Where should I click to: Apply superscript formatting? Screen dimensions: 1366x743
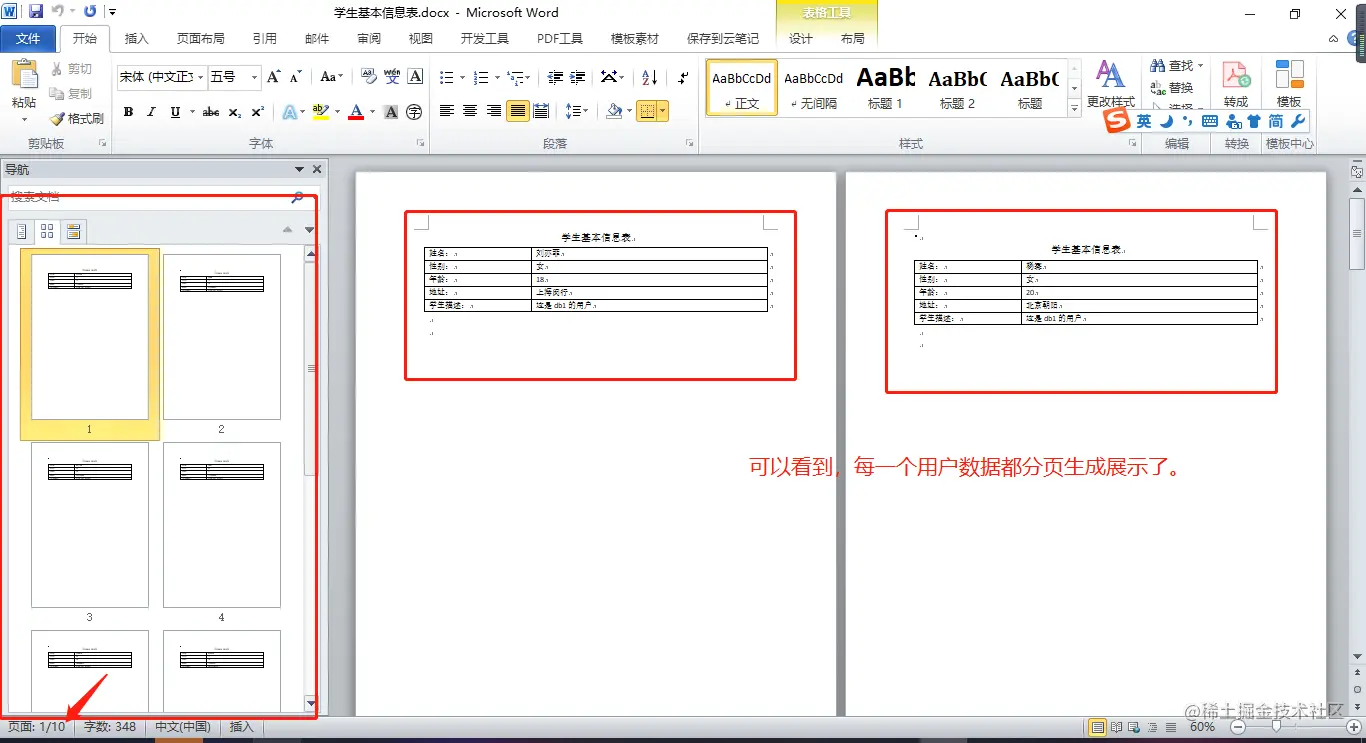click(x=257, y=112)
